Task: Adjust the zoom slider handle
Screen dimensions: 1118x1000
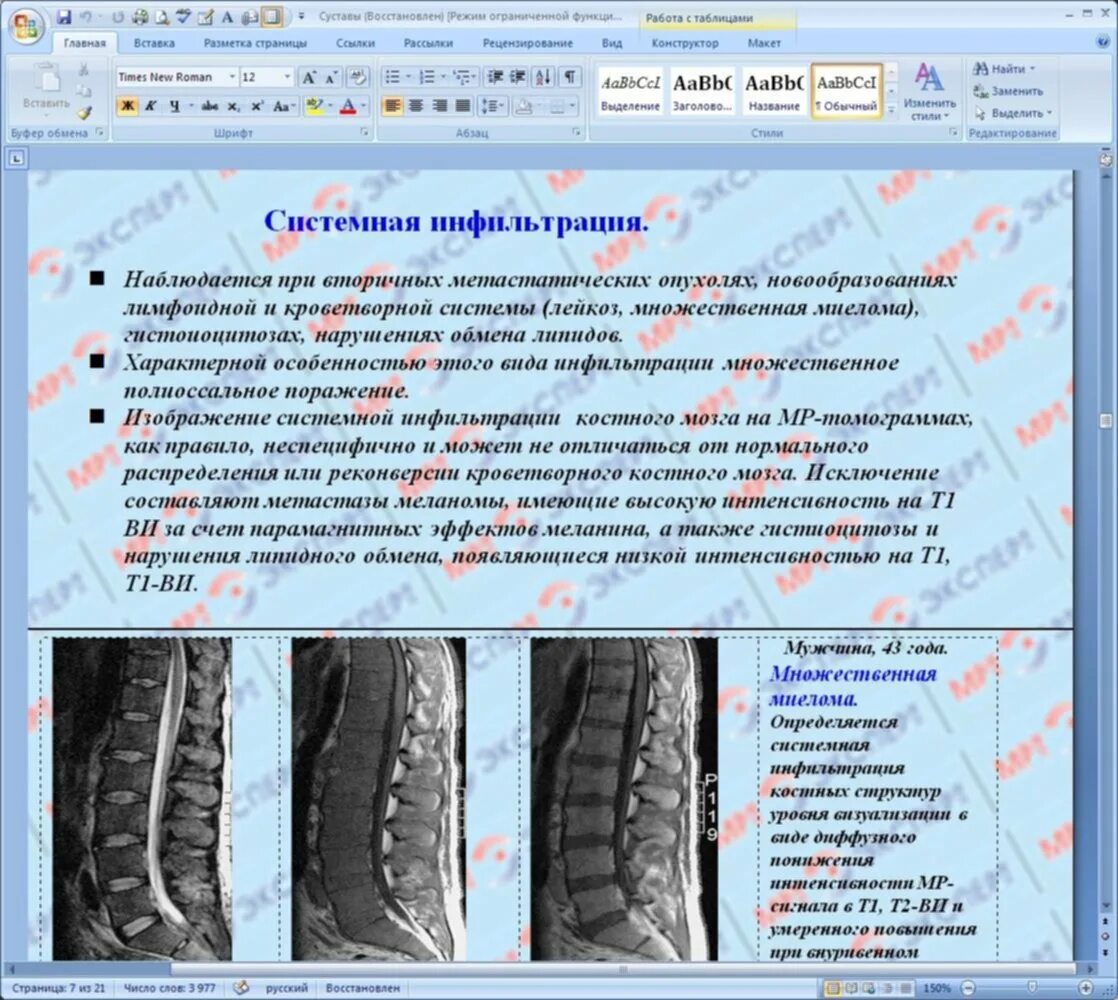Action: pyautogui.click(x=1031, y=987)
